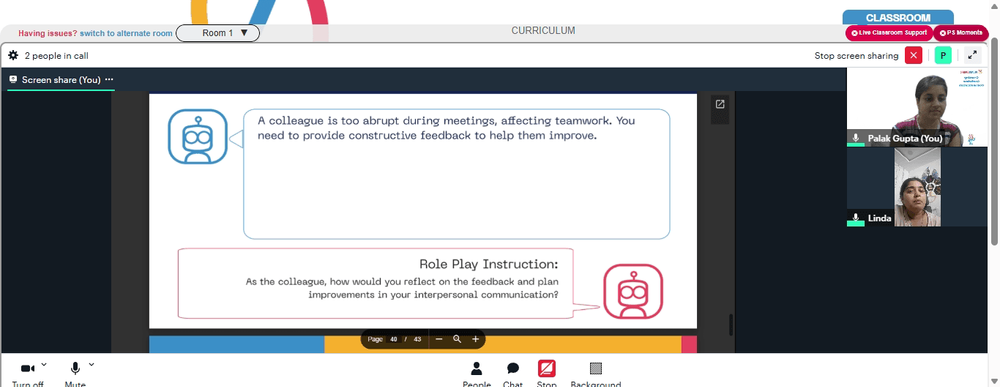The image size is (1000, 387).
Task: Select the CURRICULUM tab
Action: [x=543, y=31]
